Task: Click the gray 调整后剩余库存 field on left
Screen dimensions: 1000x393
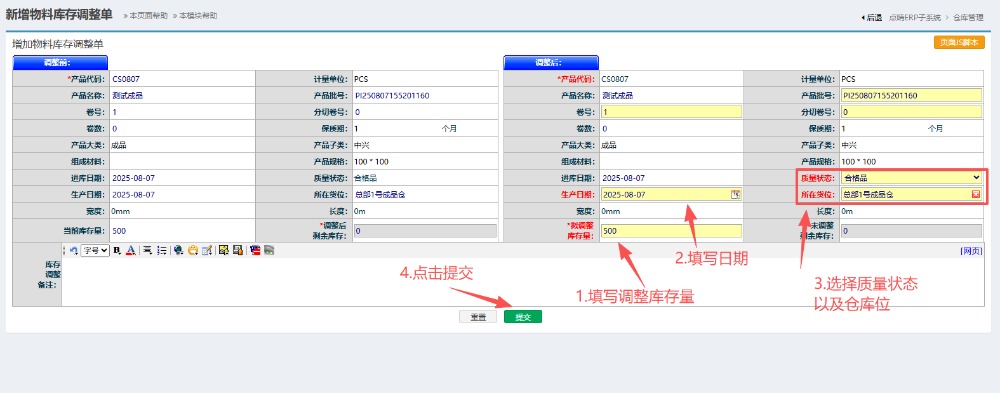Action: (x=425, y=232)
